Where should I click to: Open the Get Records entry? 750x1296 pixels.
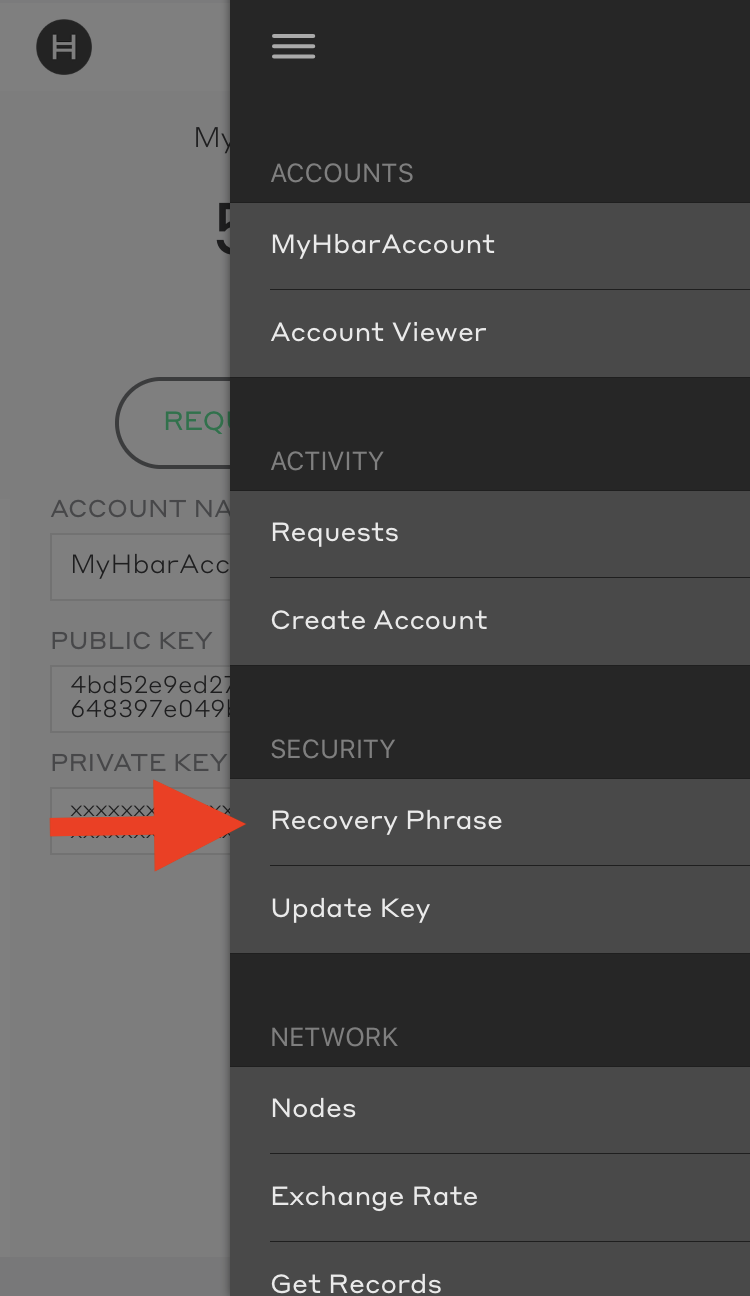click(x=356, y=1282)
